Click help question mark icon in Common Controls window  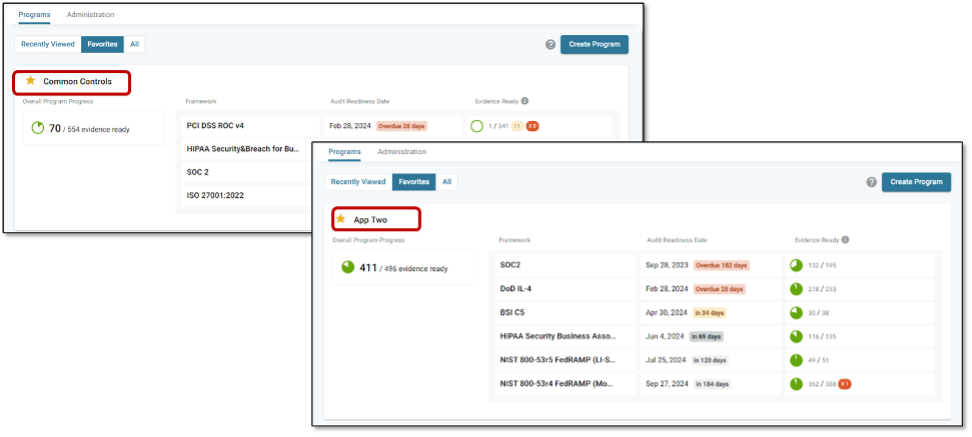550,44
